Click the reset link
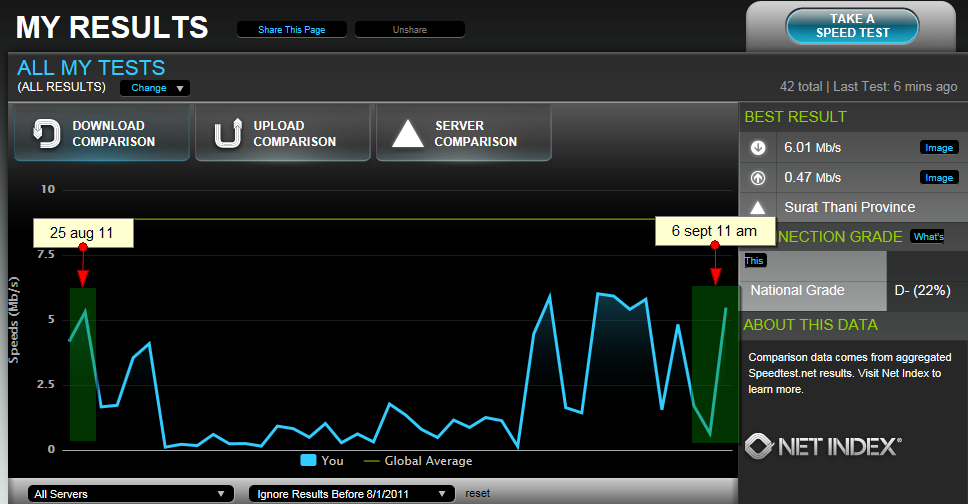The height and width of the screenshot is (504, 968). click(x=477, y=493)
